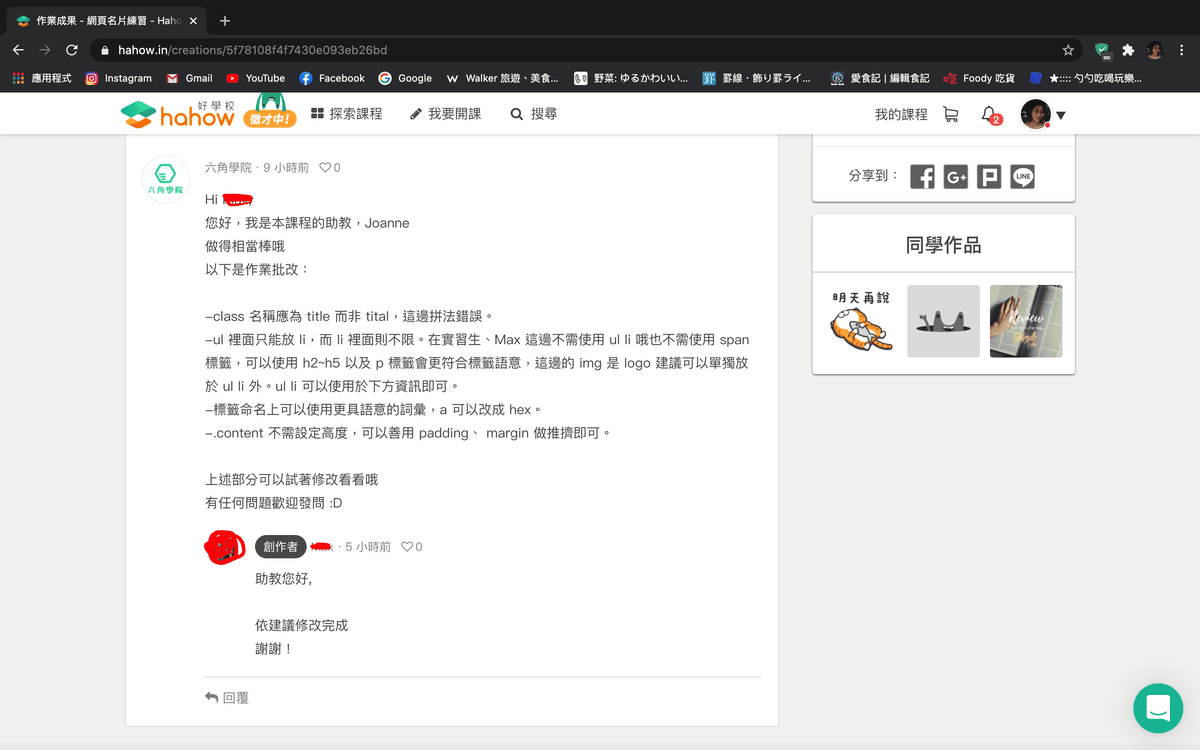The width and height of the screenshot is (1200, 750).
Task: Open the shopping cart
Action: point(950,113)
